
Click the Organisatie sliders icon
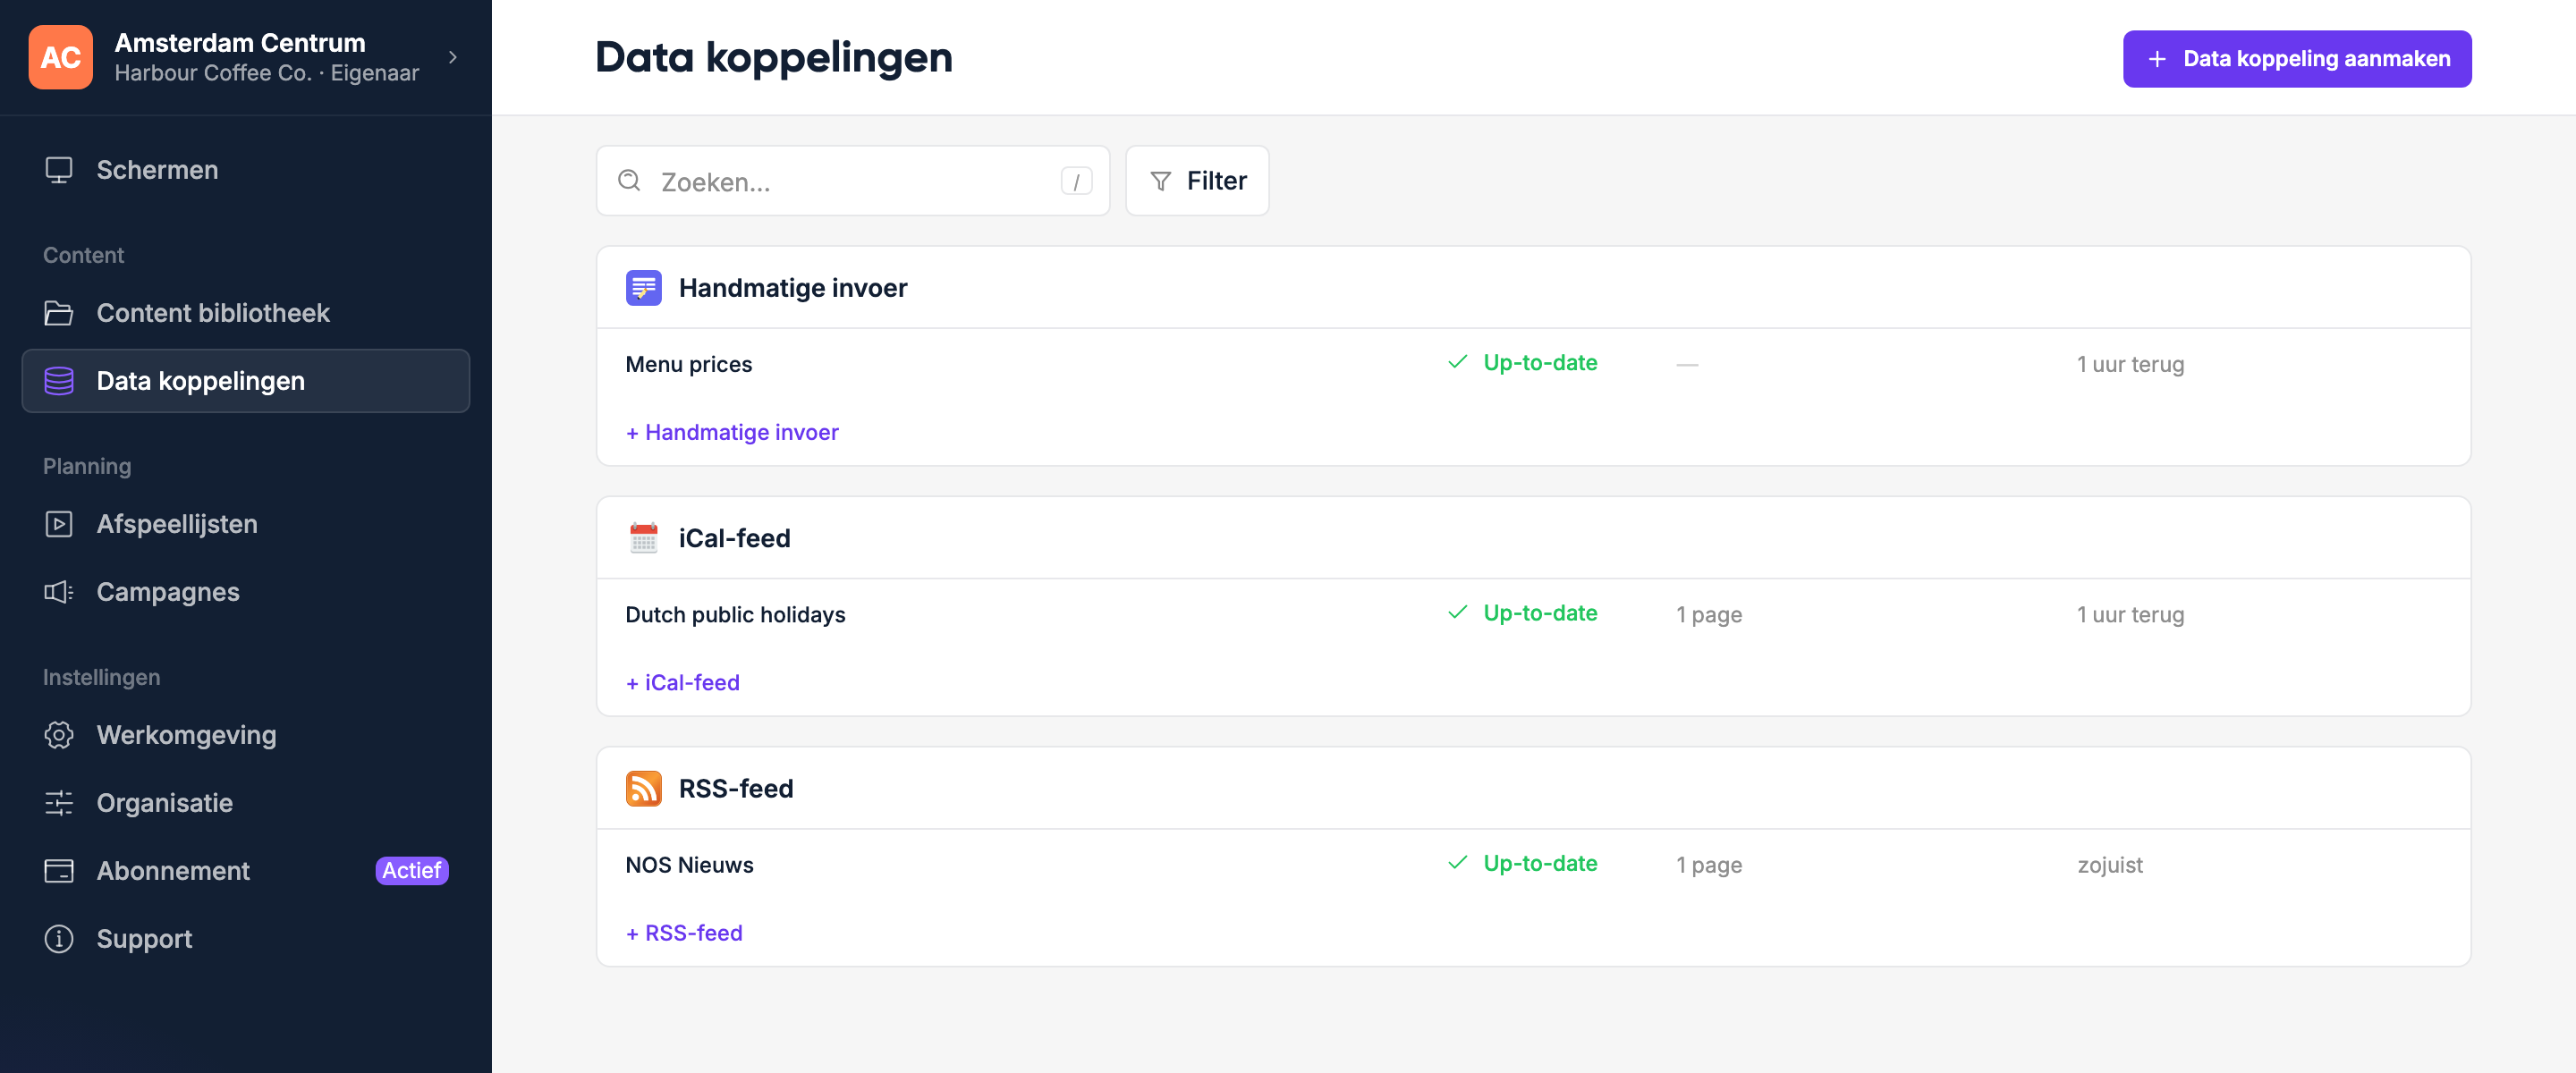(59, 803)
